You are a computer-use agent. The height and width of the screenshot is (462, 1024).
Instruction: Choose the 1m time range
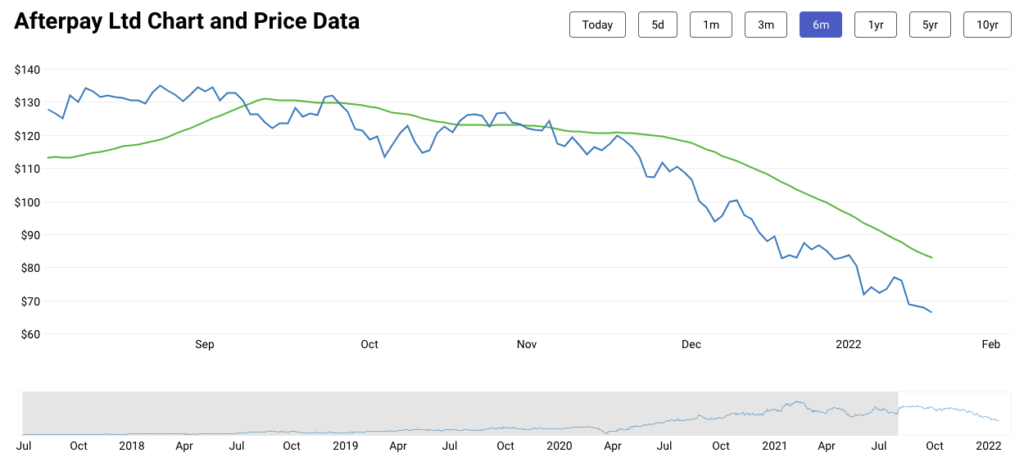point(711,25)
